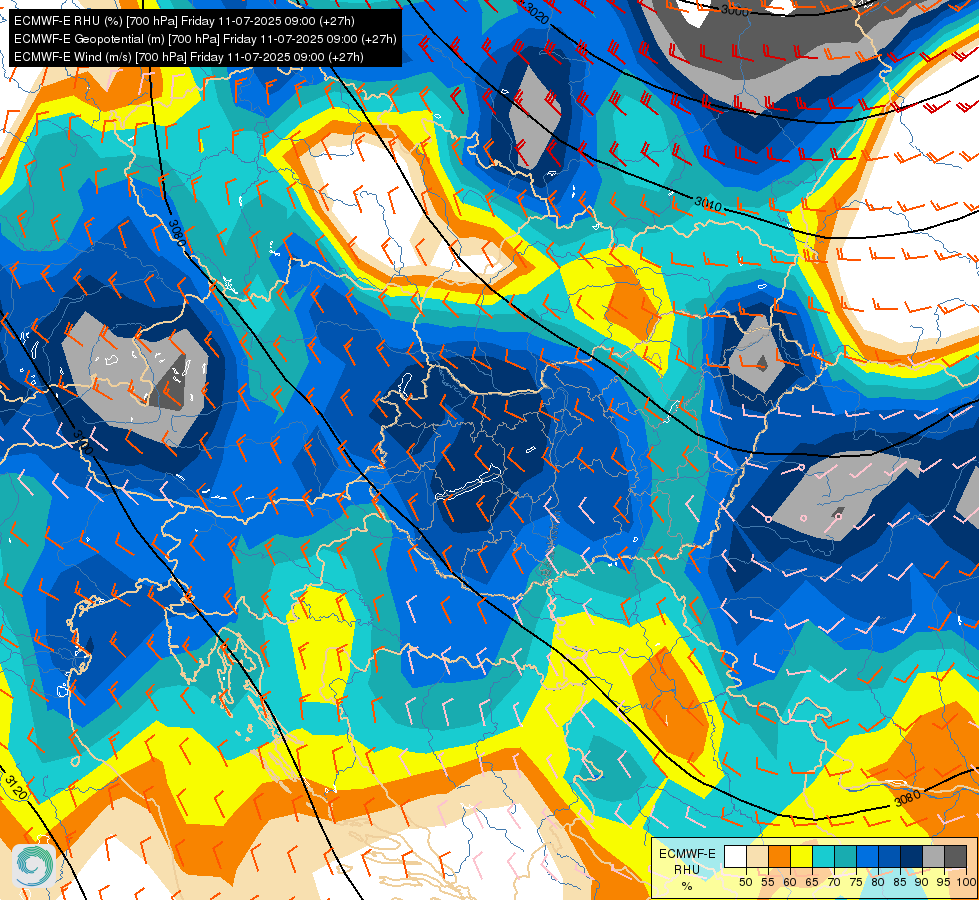Select the cyan 65-70% legend swatch

tap(823, 856)
